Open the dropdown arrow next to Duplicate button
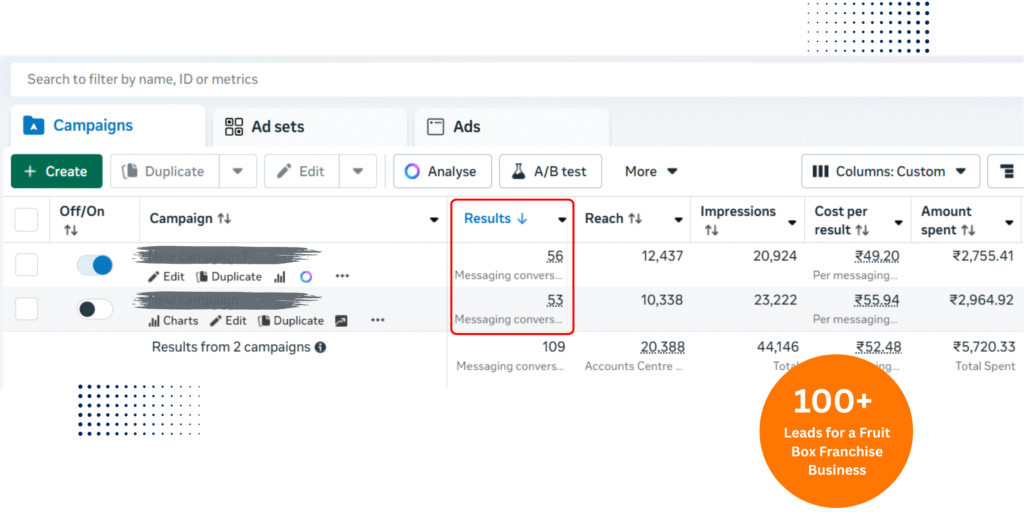Screen dimensions: 1024x512 point(237,171)
